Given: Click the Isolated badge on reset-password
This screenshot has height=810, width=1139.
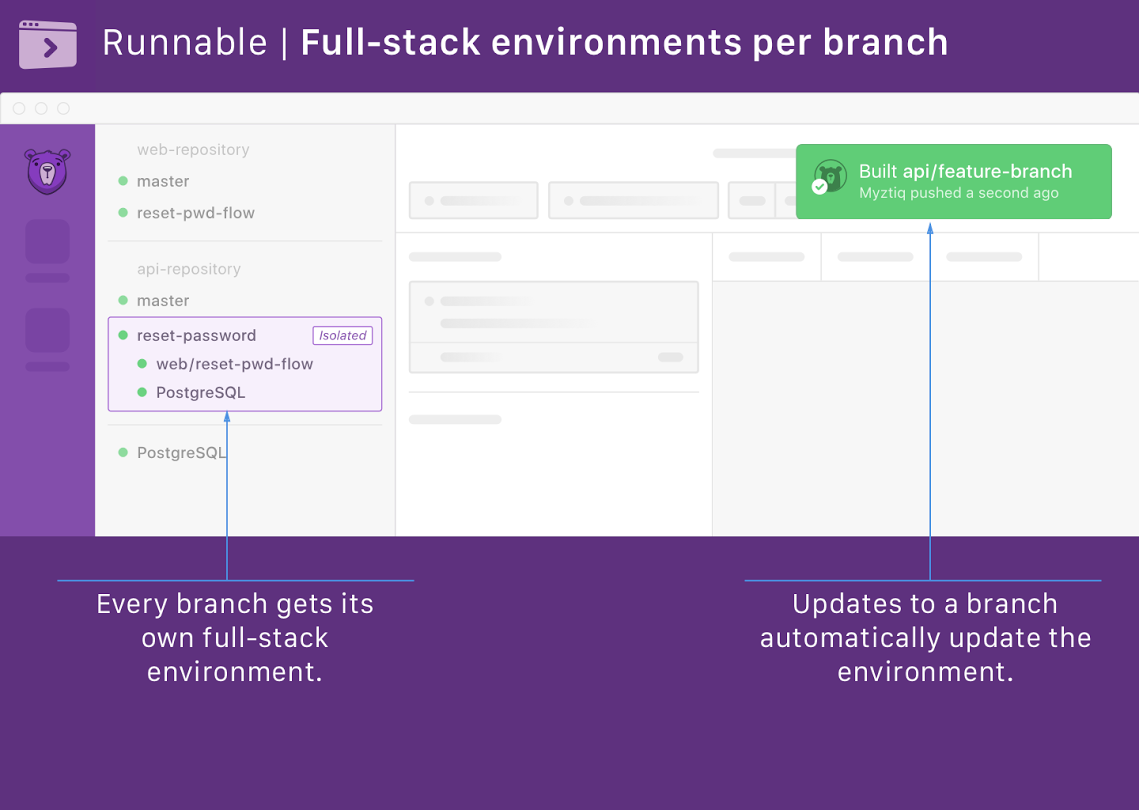Looking at the screenshot, I should [343, 336].
